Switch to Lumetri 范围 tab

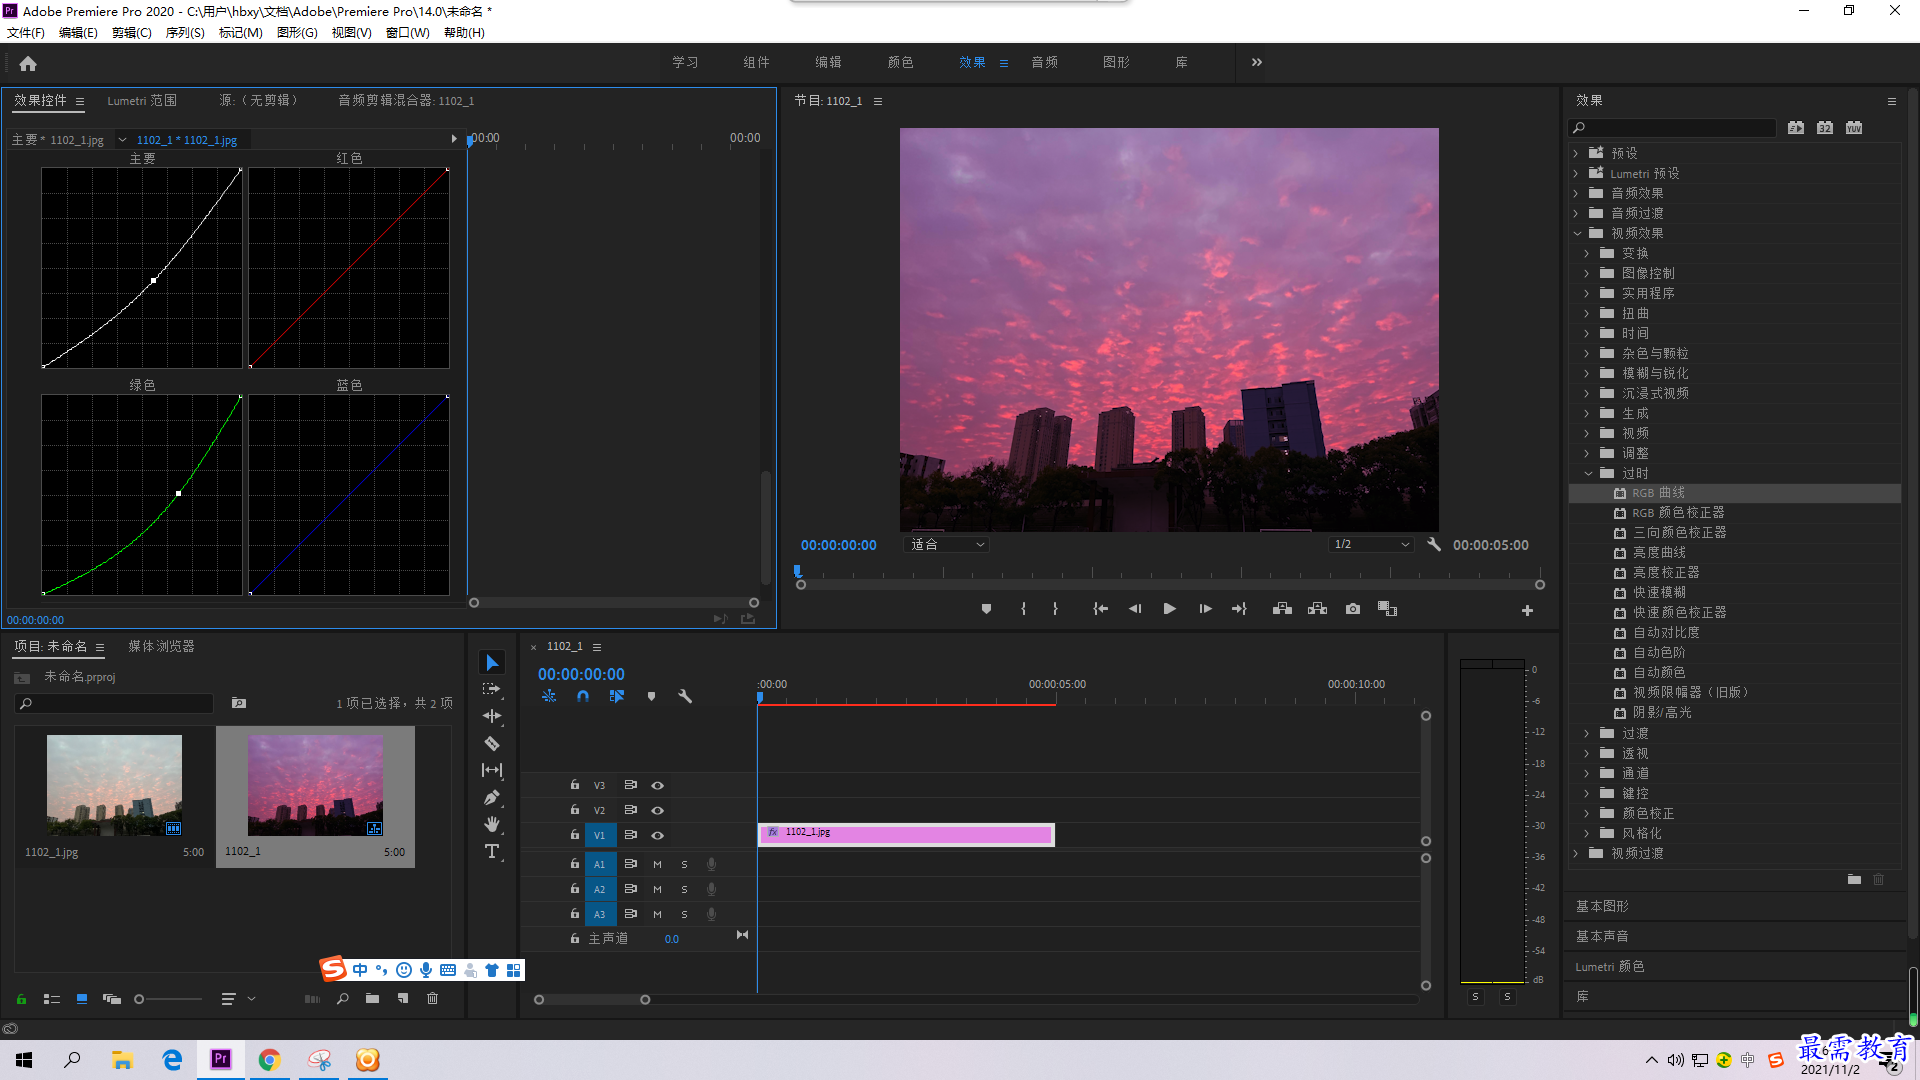[x=142, y=100]
